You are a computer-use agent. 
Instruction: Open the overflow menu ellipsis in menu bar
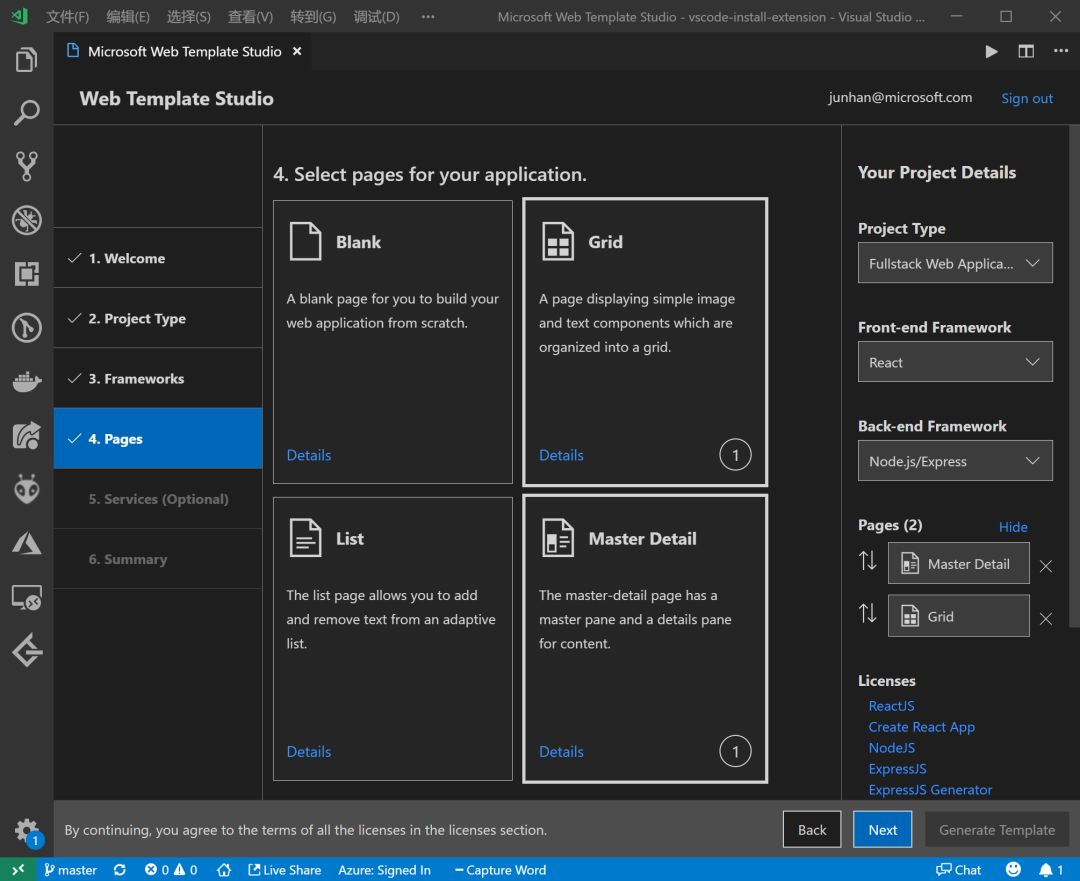(x=428, y=17)
